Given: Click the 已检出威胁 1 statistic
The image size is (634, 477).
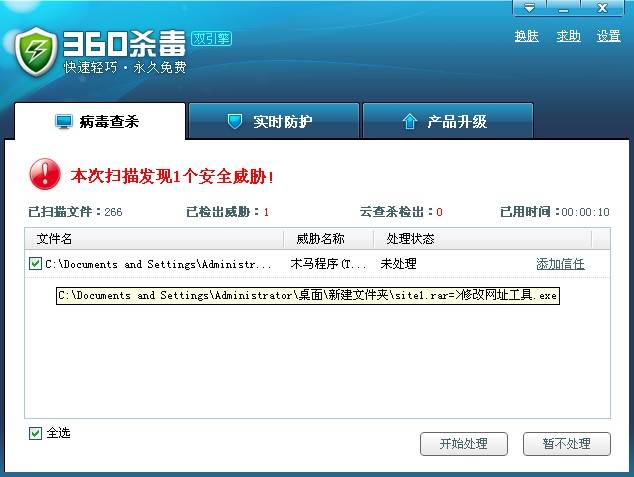Looking at the screenshot, I should click(x=228, y=211).
